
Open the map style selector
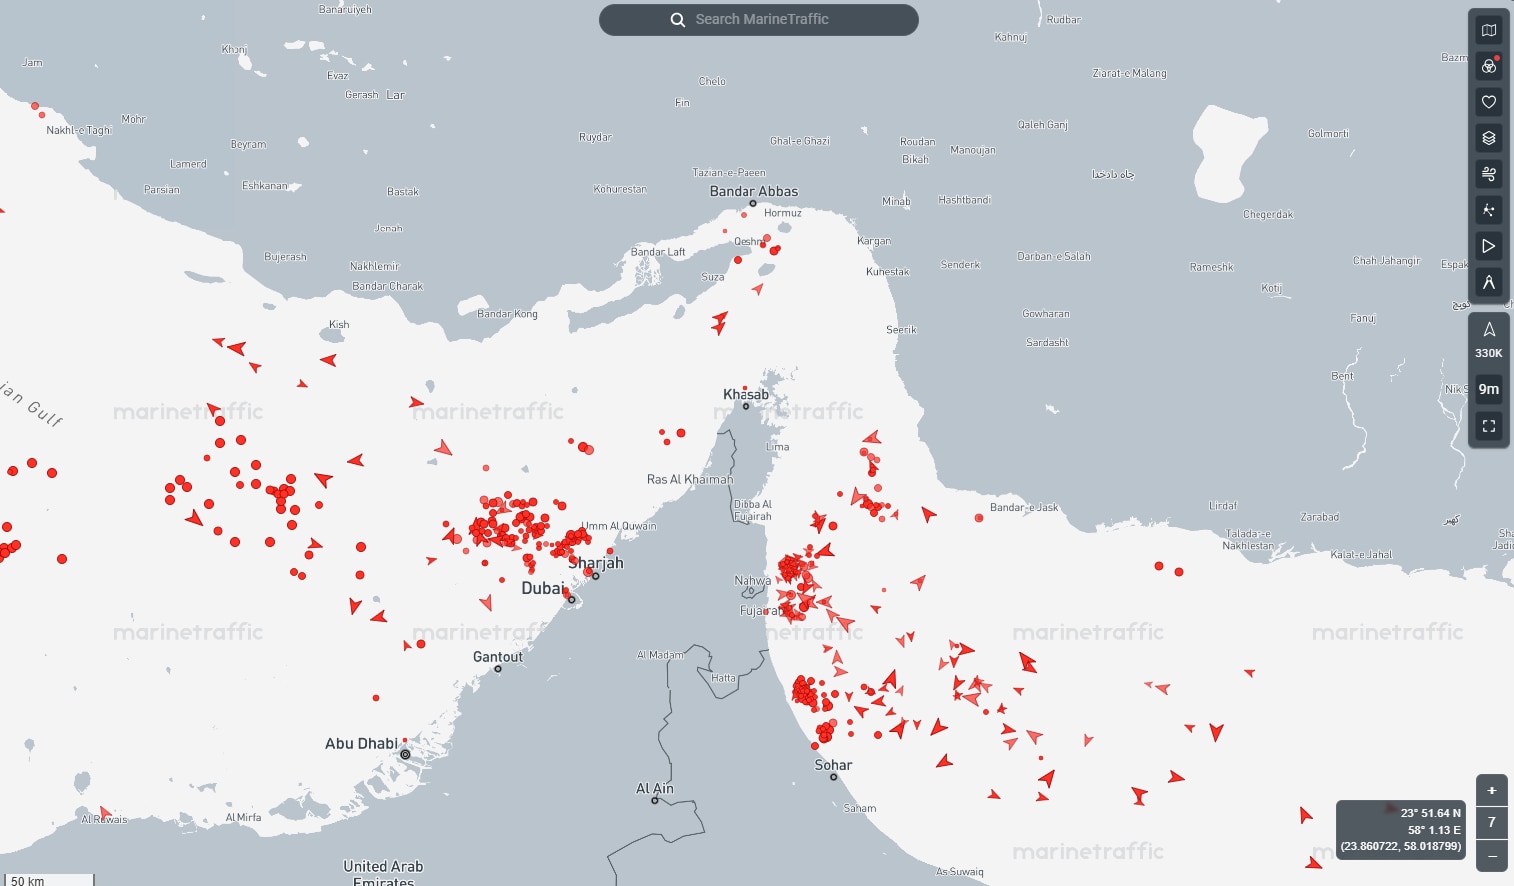[1488, 30]
